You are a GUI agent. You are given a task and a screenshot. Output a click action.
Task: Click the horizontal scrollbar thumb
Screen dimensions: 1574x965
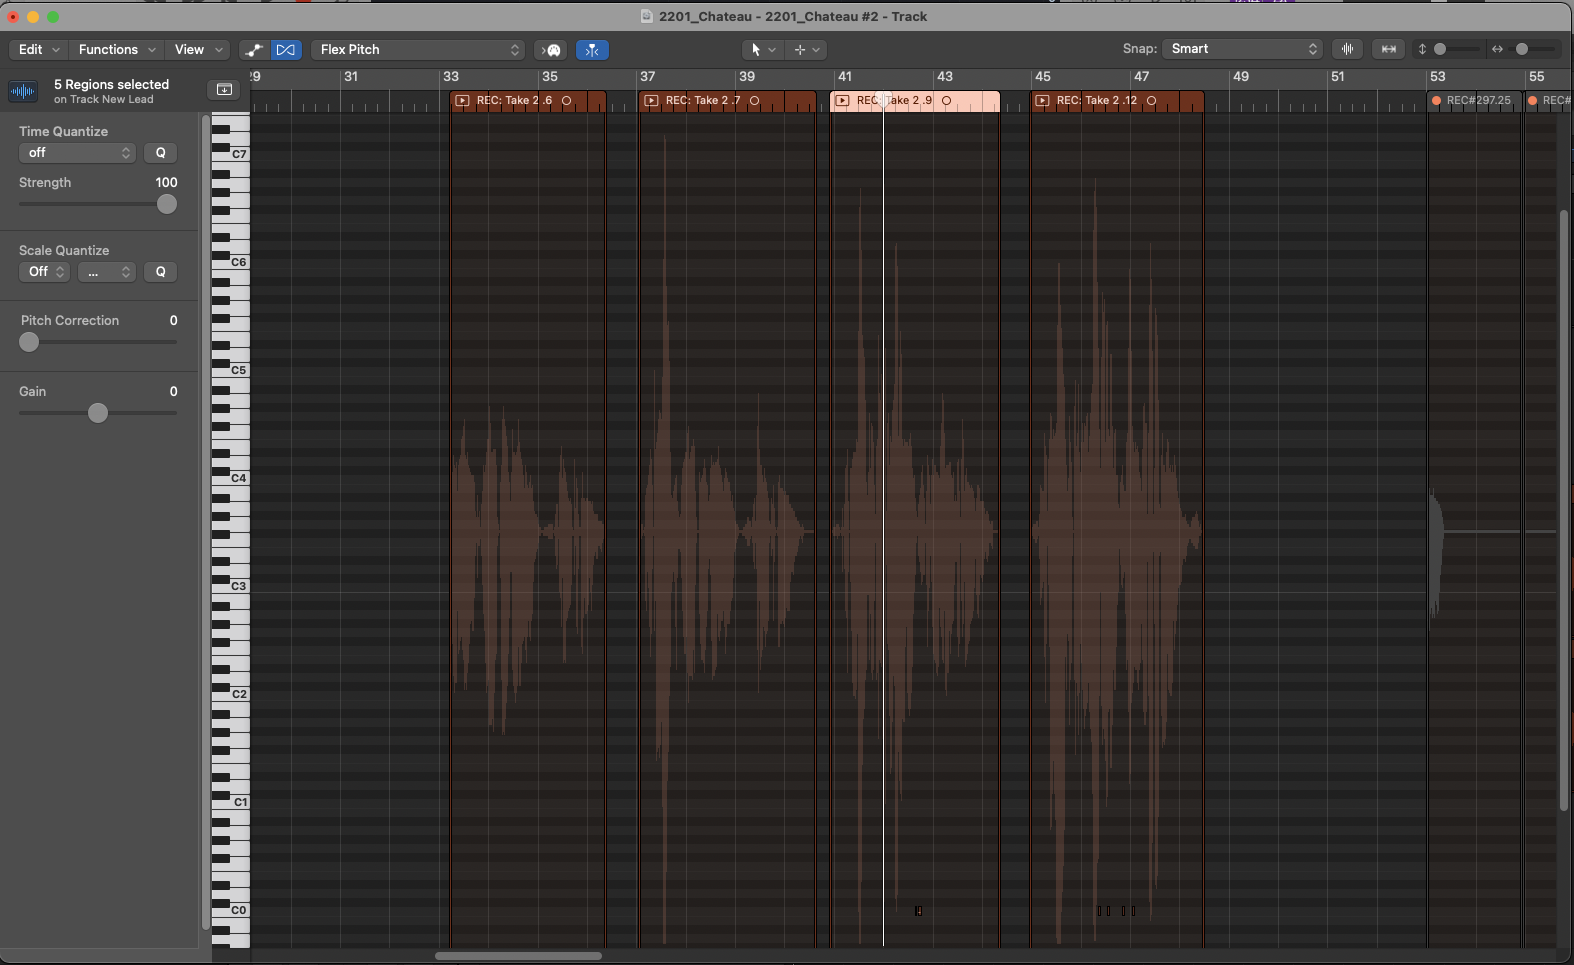(x=518, y=956)
